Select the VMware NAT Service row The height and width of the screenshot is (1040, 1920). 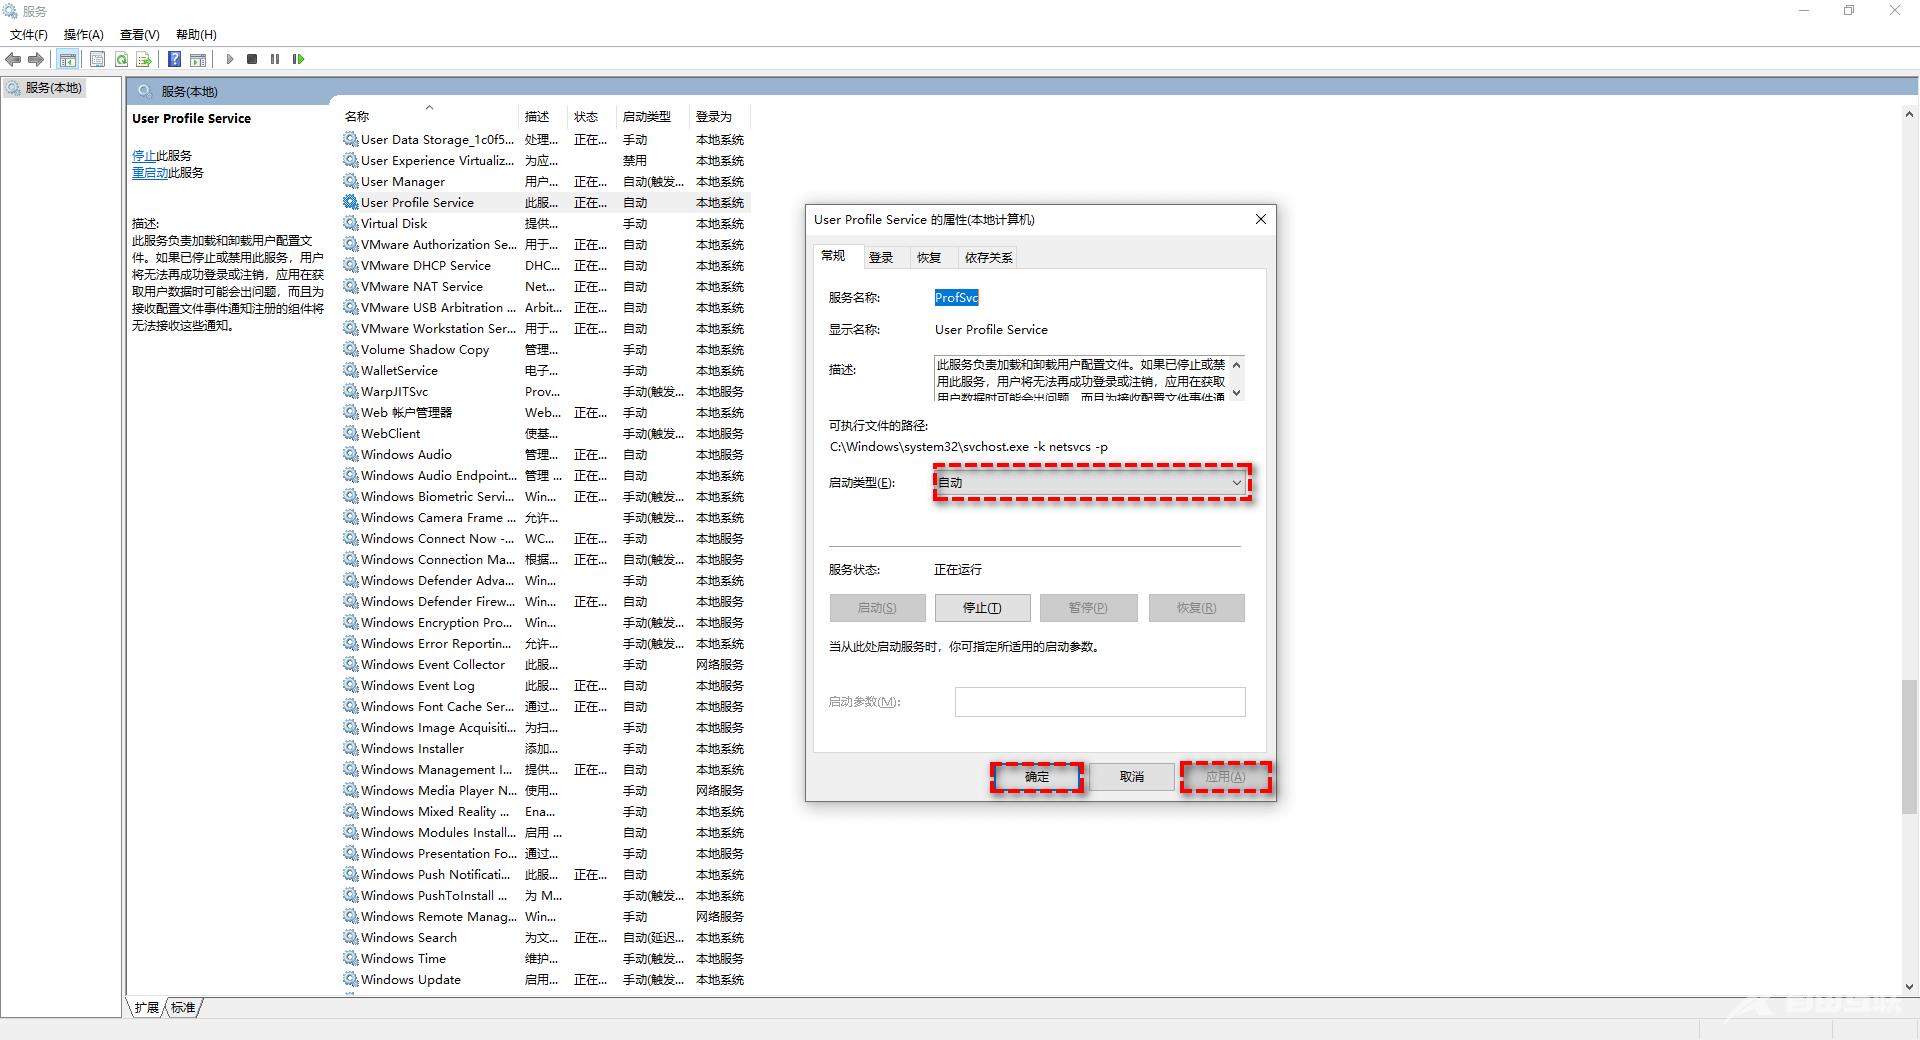[x=545, y=287]
